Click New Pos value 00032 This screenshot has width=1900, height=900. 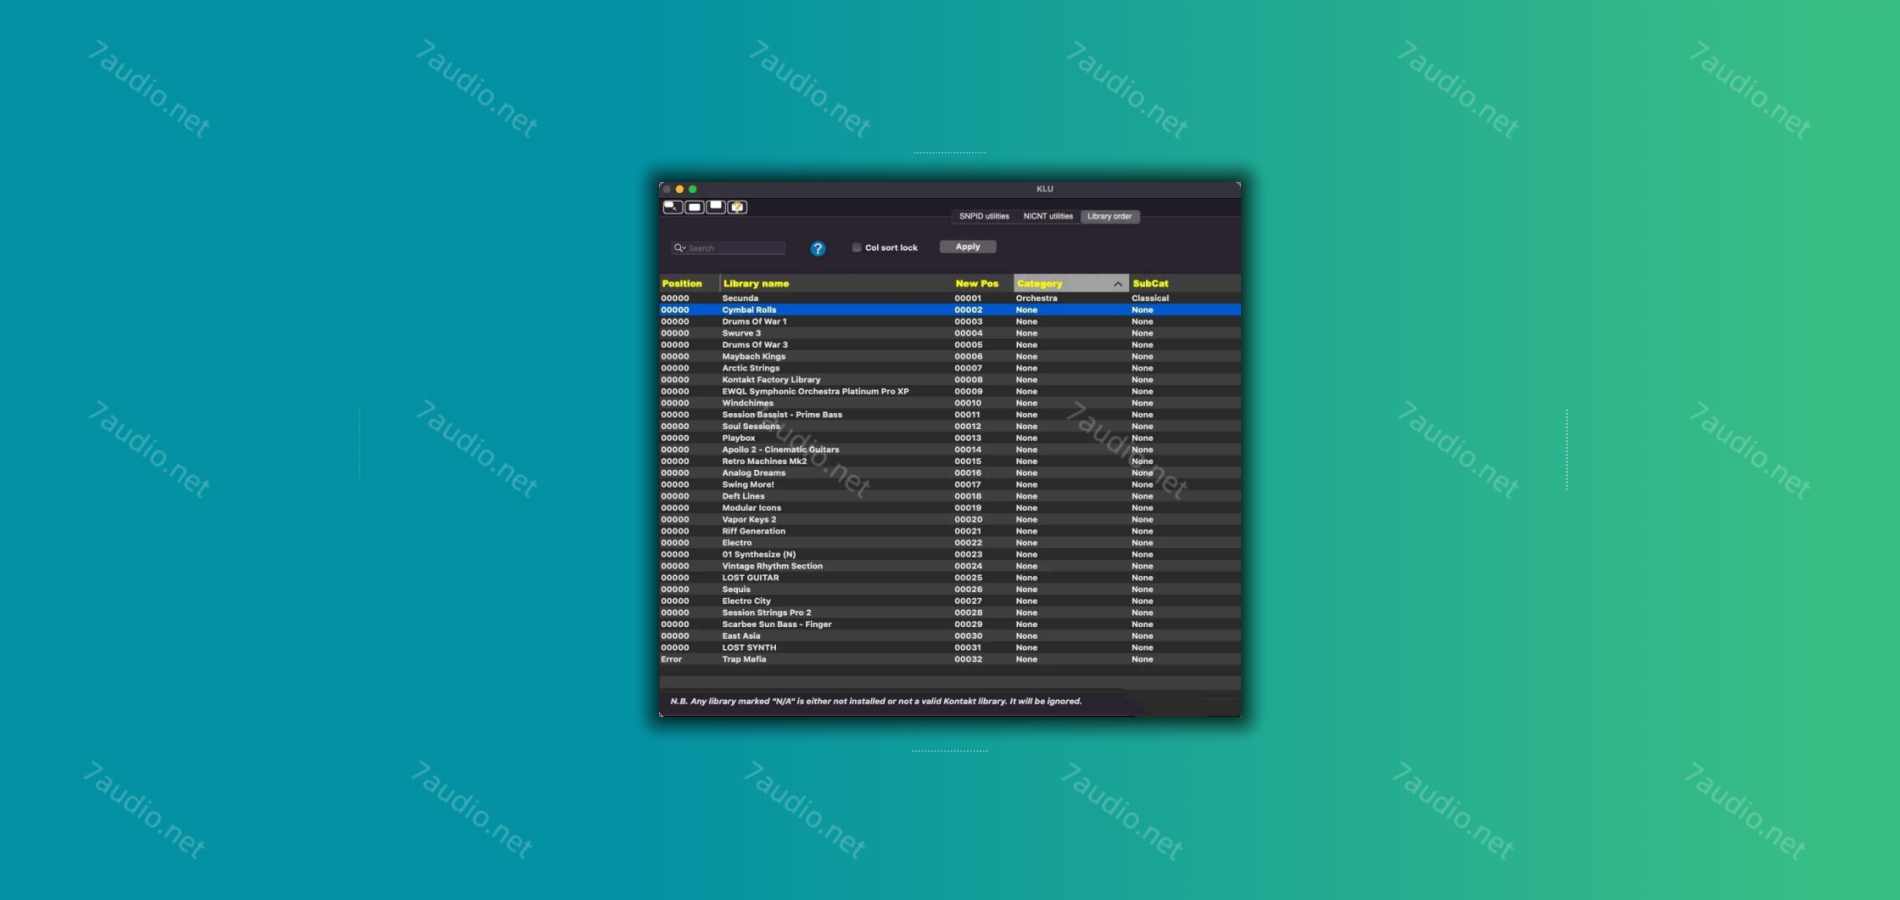(x=968, y=660)
